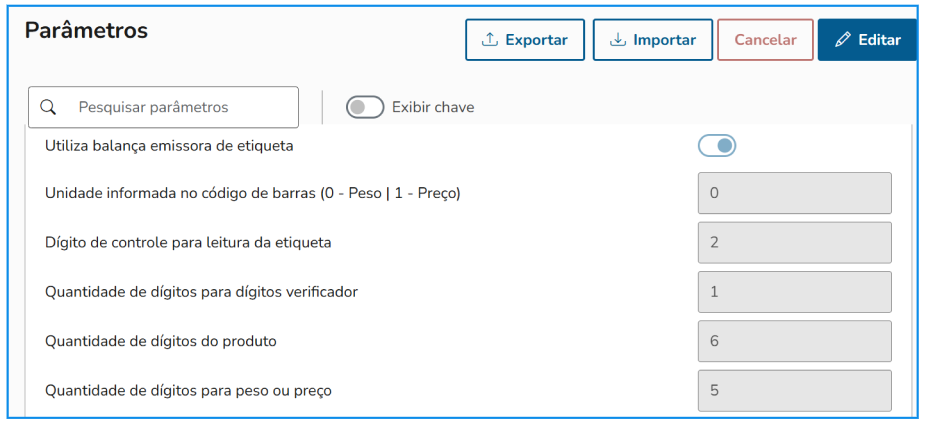This screenshot has height=426, width=929.
Task: Click the Quantidade de dígitos do produto field
Action: tap(794, 341)
